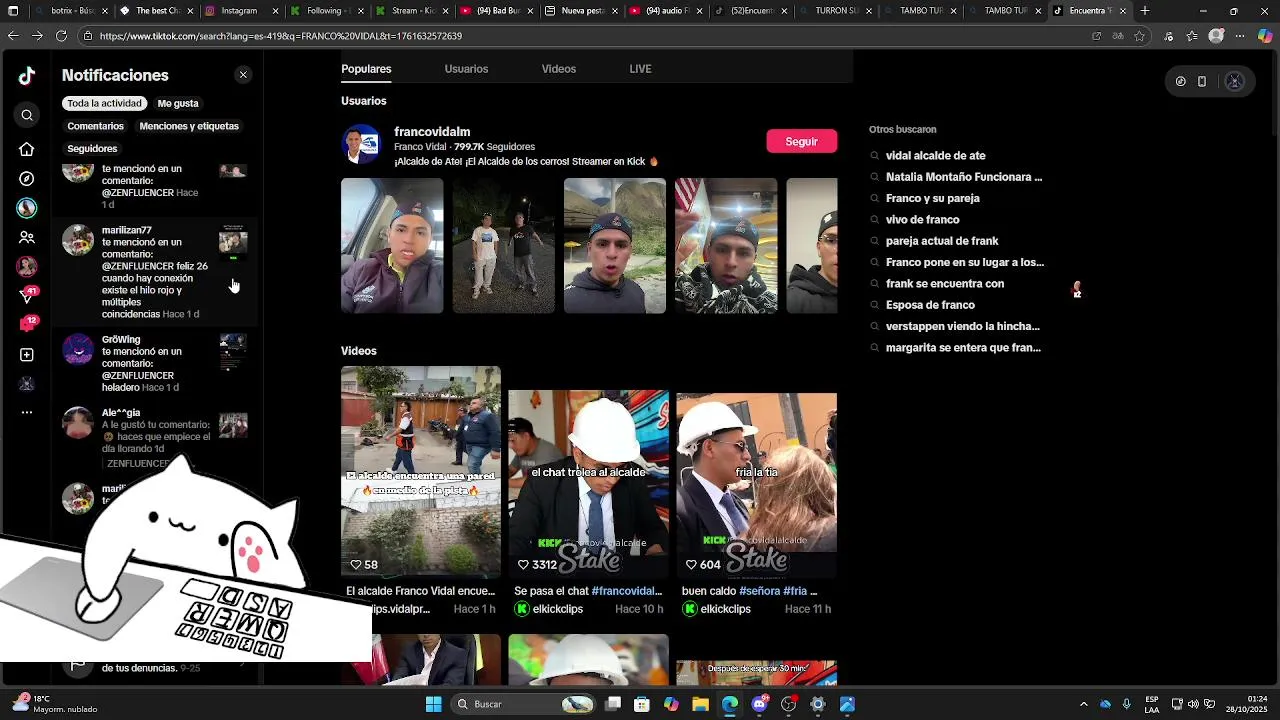Switch to the LIVE search tab
Screen dimensions: 1280x720
tap(640, 69)
